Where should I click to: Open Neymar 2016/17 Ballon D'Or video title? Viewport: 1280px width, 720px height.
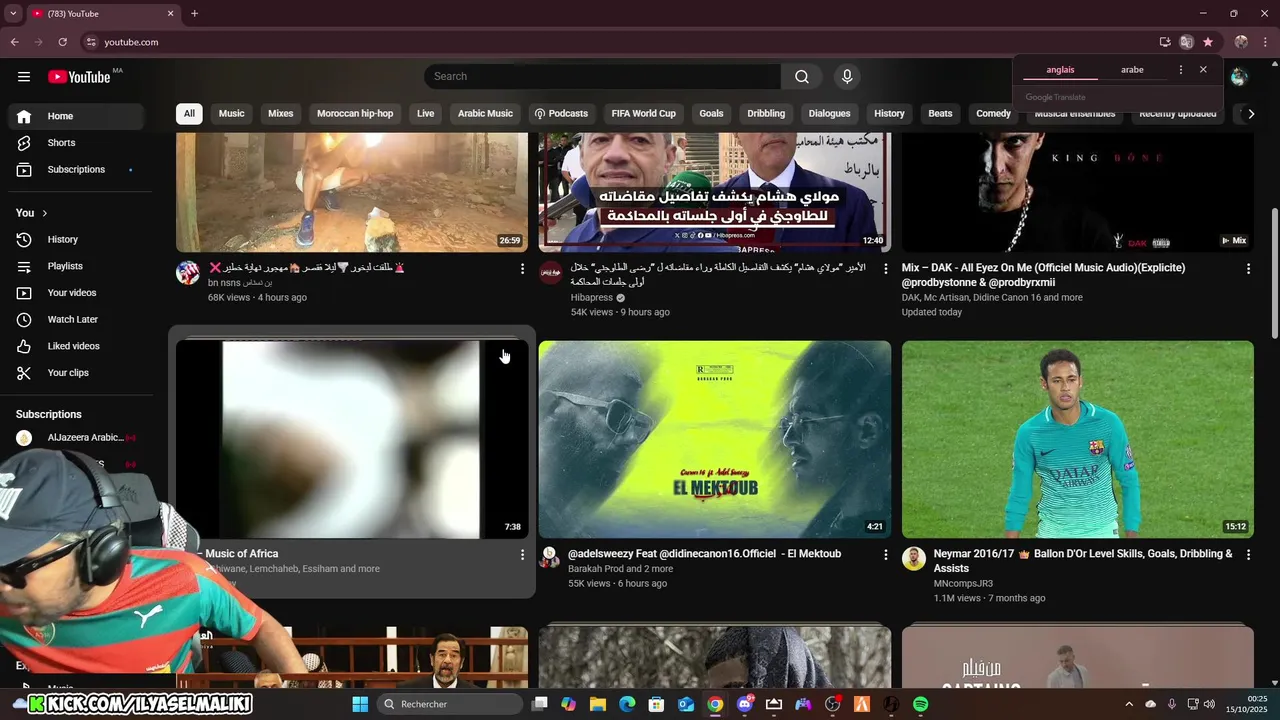1083,561
